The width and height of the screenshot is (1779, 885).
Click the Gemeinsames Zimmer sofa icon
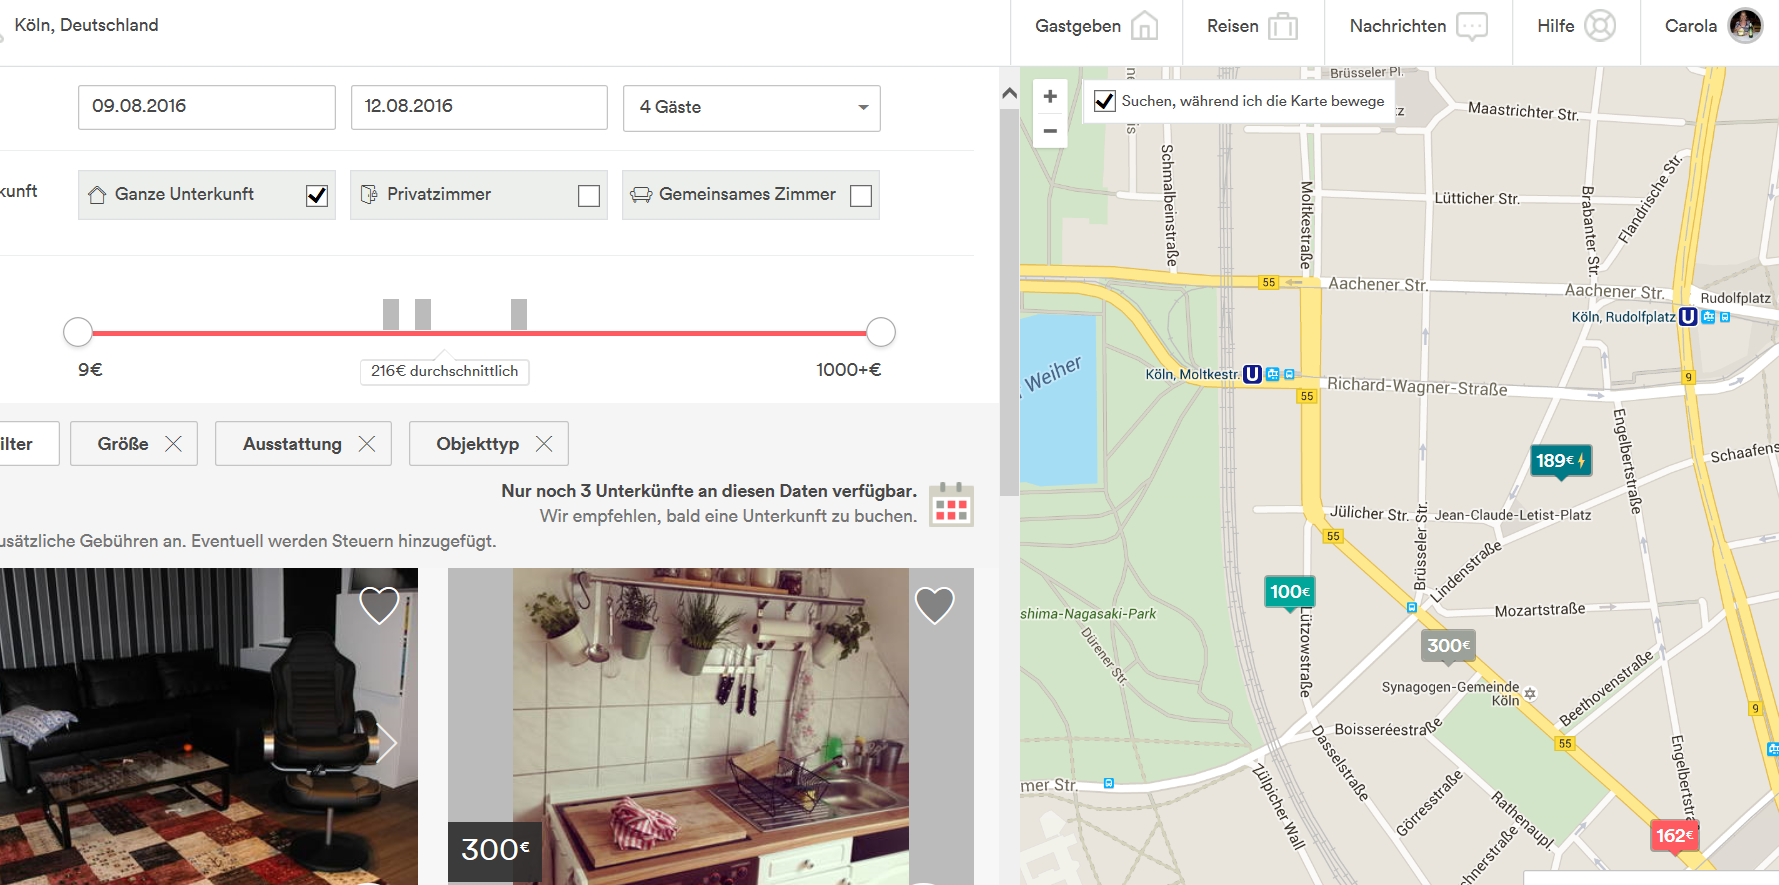641,195
